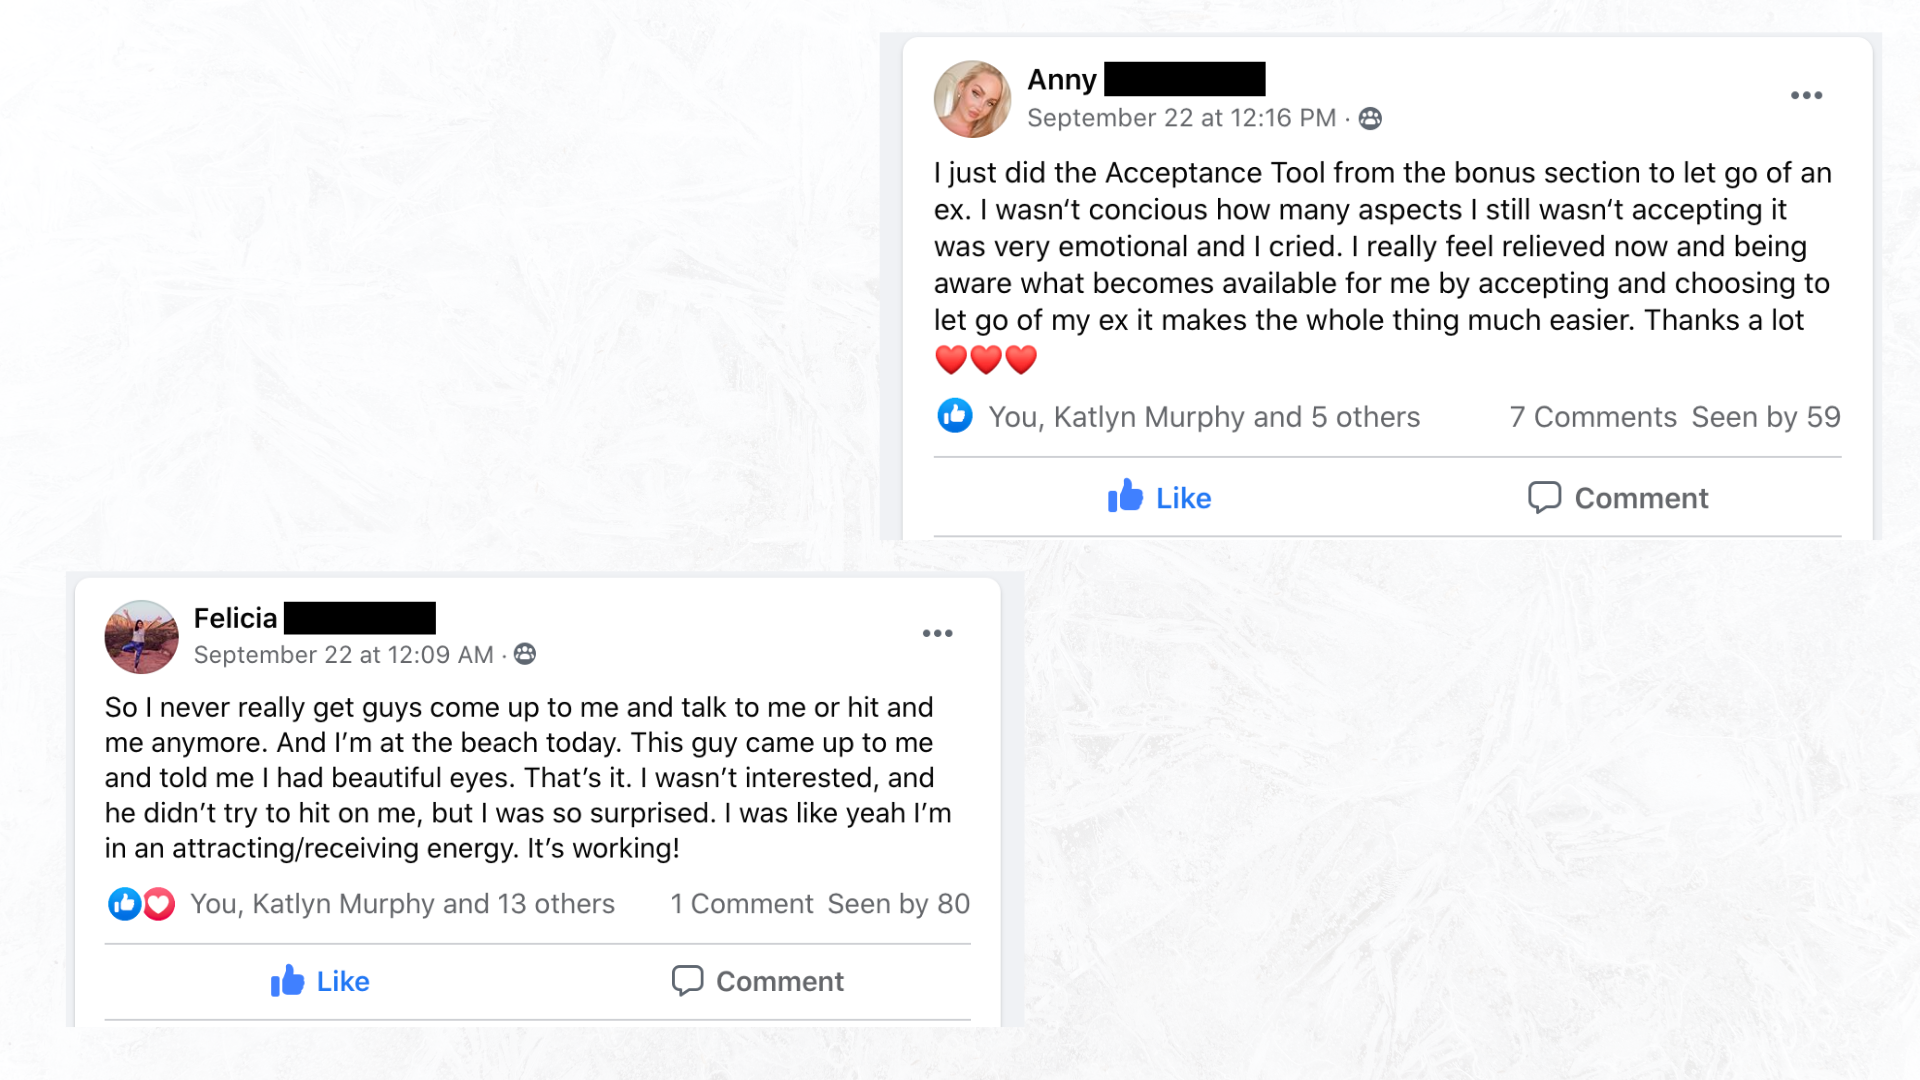
Task: View who reacted: Katlyn Murphy and 13 others
Action: pyautogui.click(x=402, y=904)
